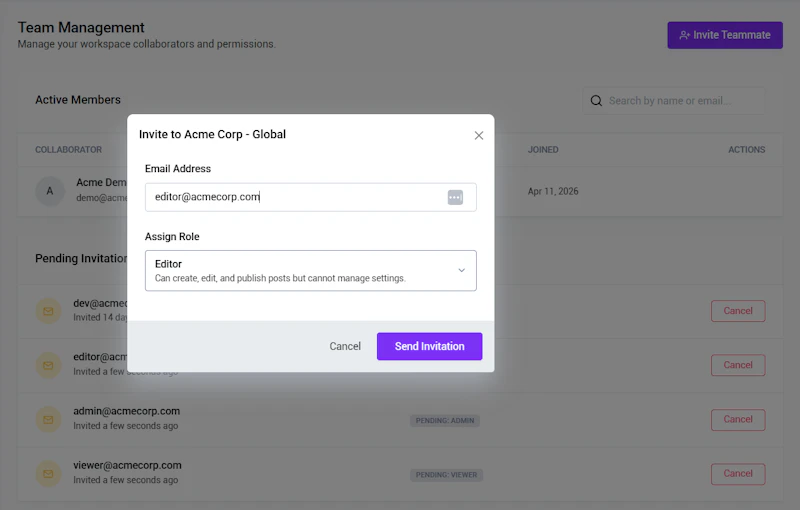Click the JOINED column header
Viewport: 800px width, 510px height.
(543, 150)
